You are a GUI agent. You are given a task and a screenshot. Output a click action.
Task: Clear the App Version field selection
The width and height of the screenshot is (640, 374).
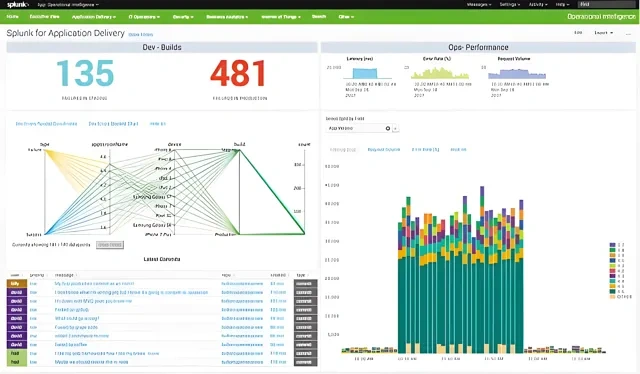pyautogui.click(x=388, y=128)
